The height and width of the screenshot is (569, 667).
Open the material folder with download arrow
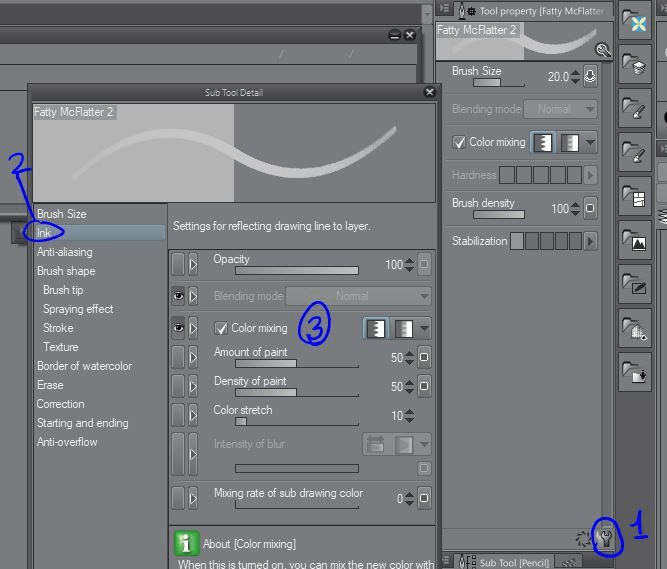[634, 371]
